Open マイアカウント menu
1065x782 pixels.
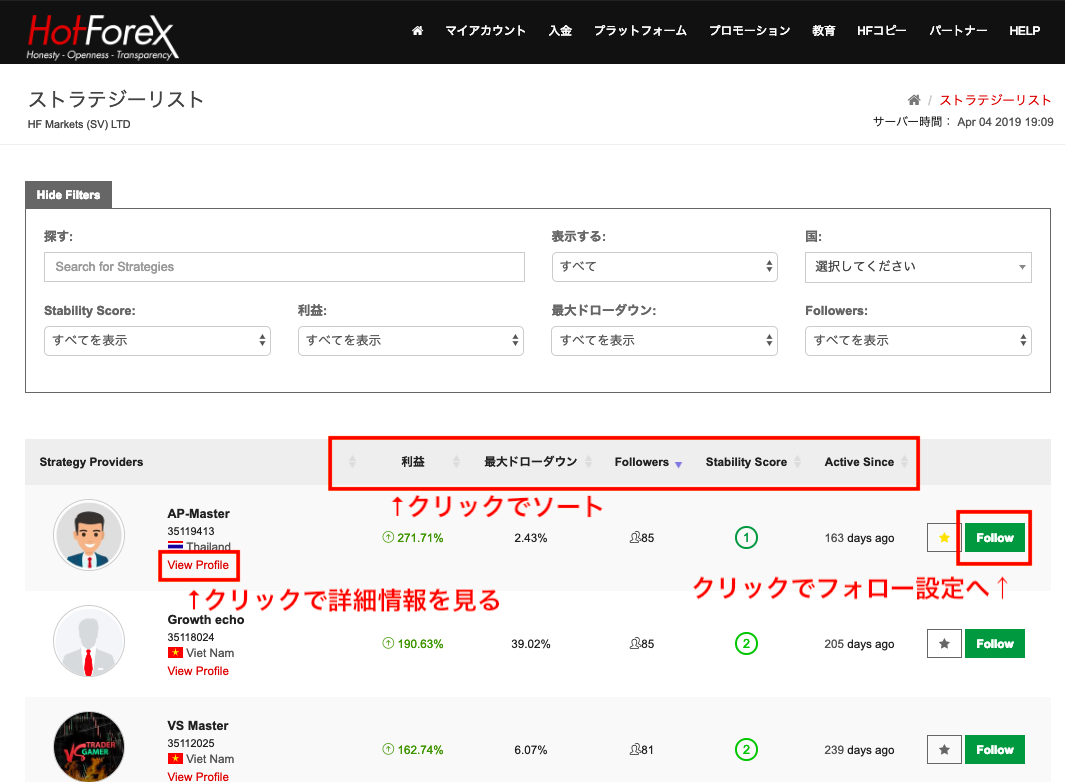(486, 31)
